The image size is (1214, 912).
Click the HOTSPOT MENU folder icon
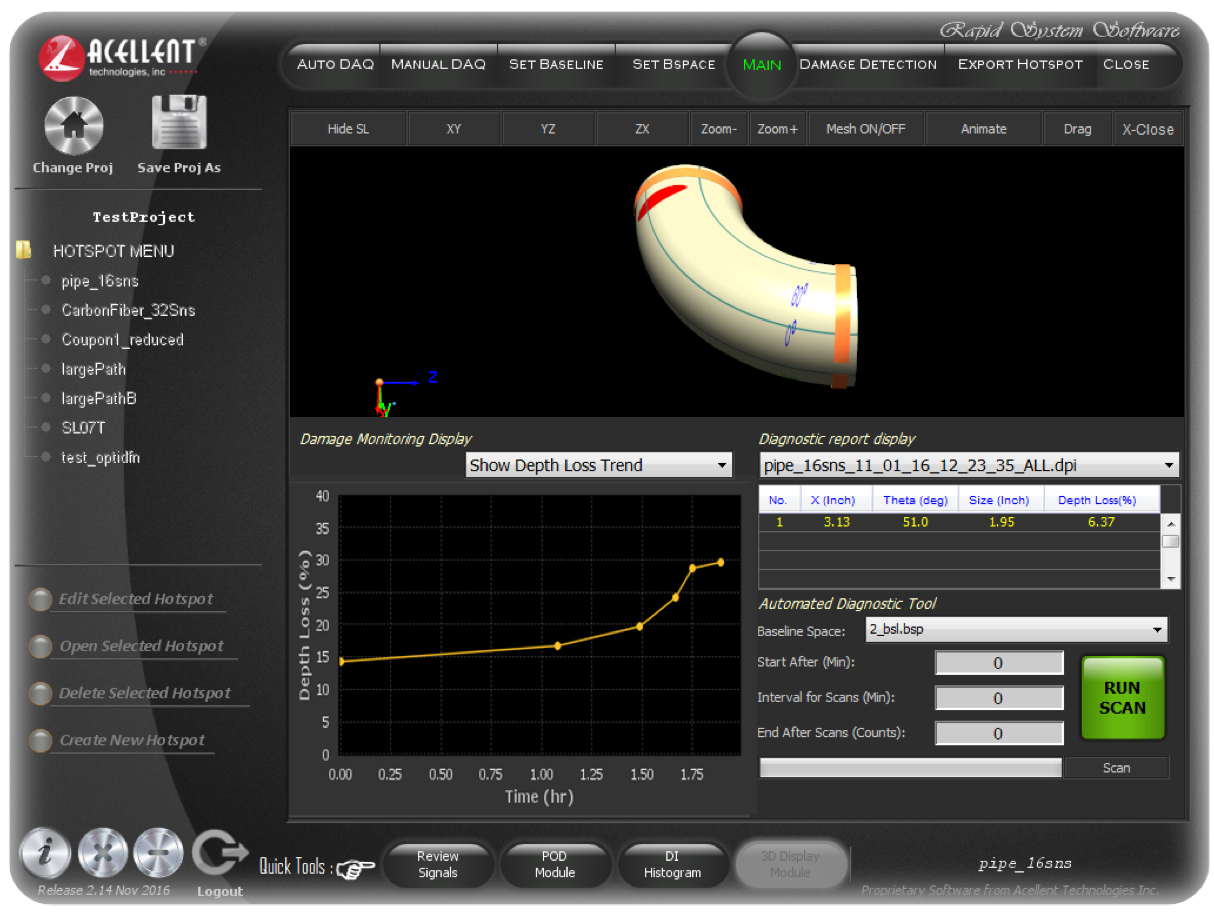pyautogui.click(x=22, y=249)
